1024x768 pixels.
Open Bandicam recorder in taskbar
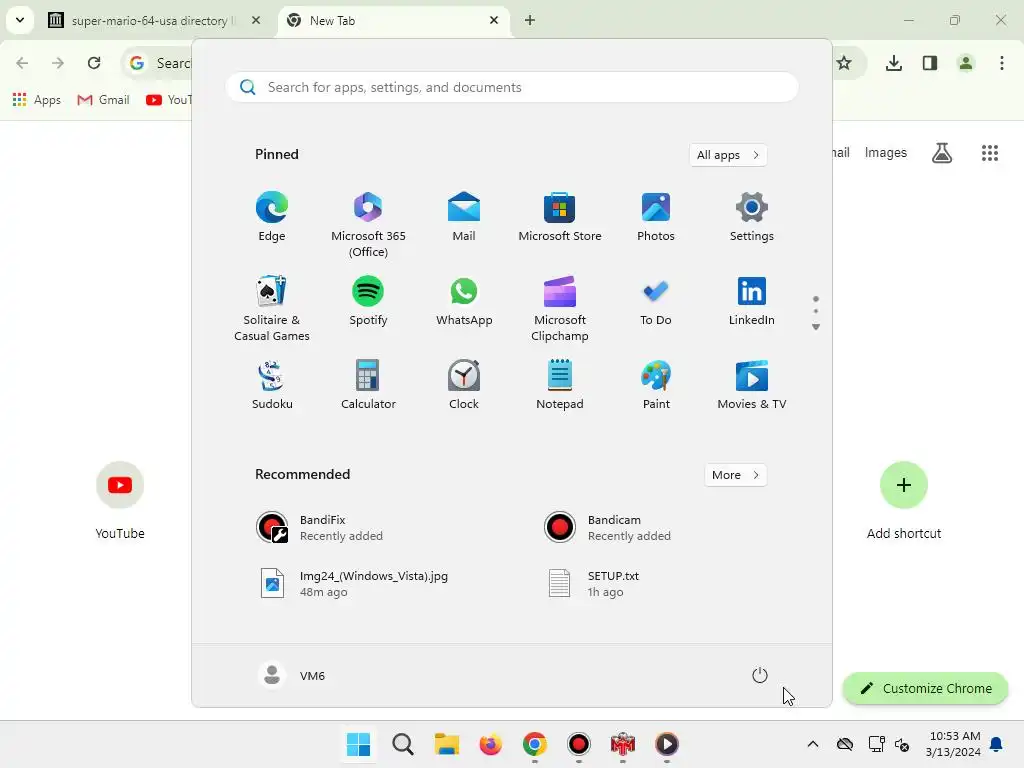click(x=579, y=744)
